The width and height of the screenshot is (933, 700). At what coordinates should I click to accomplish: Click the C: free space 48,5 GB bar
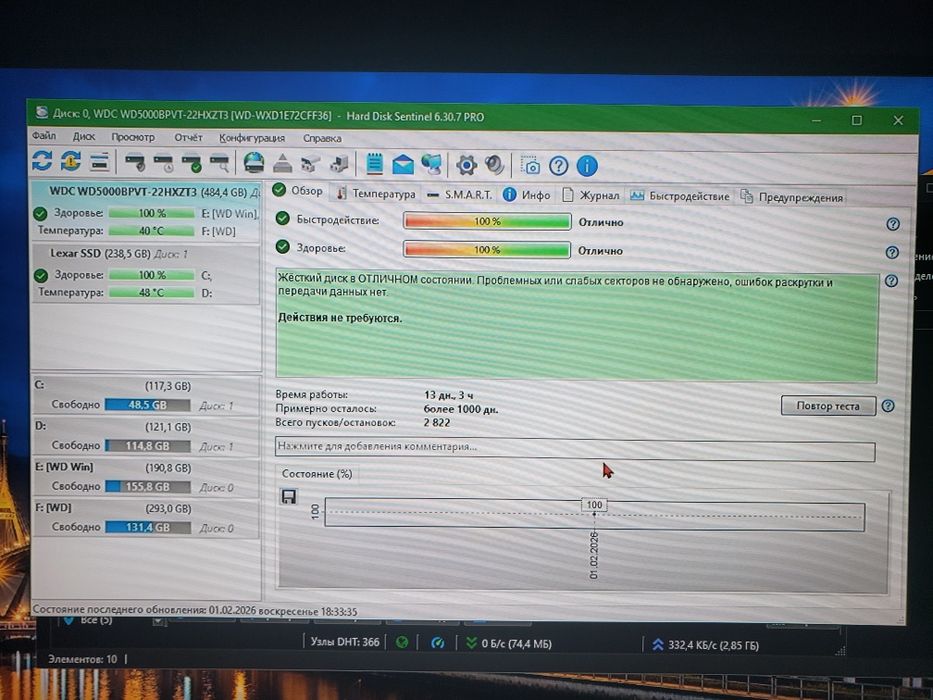[148, 405]
